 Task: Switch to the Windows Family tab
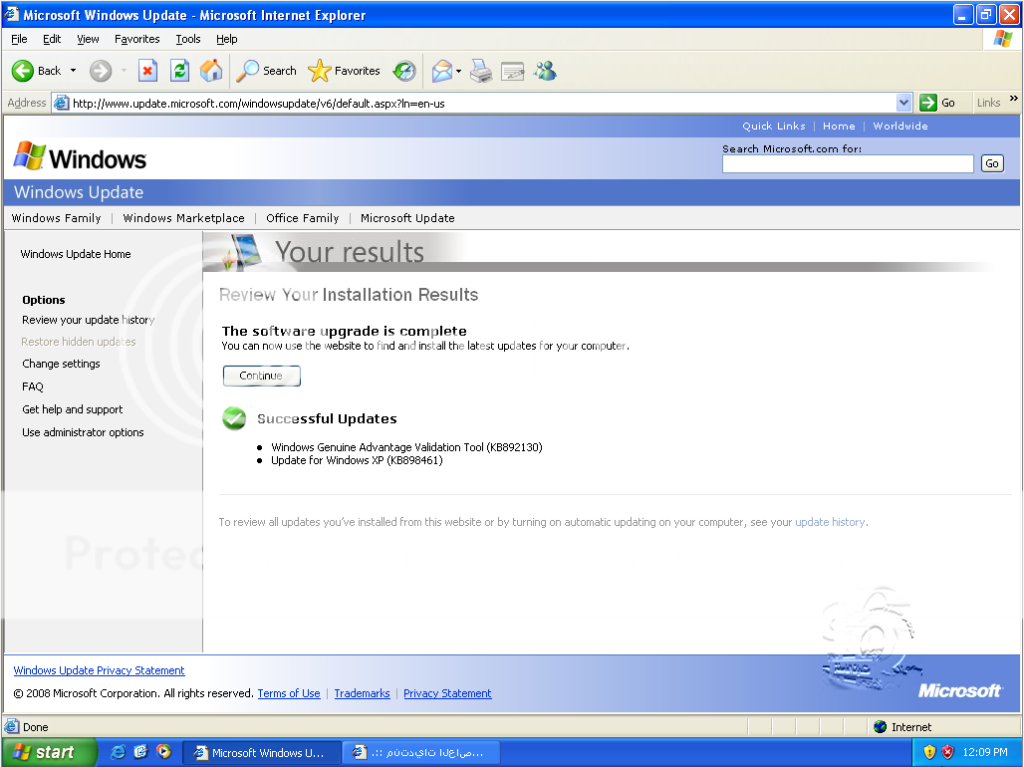(56, 218)
